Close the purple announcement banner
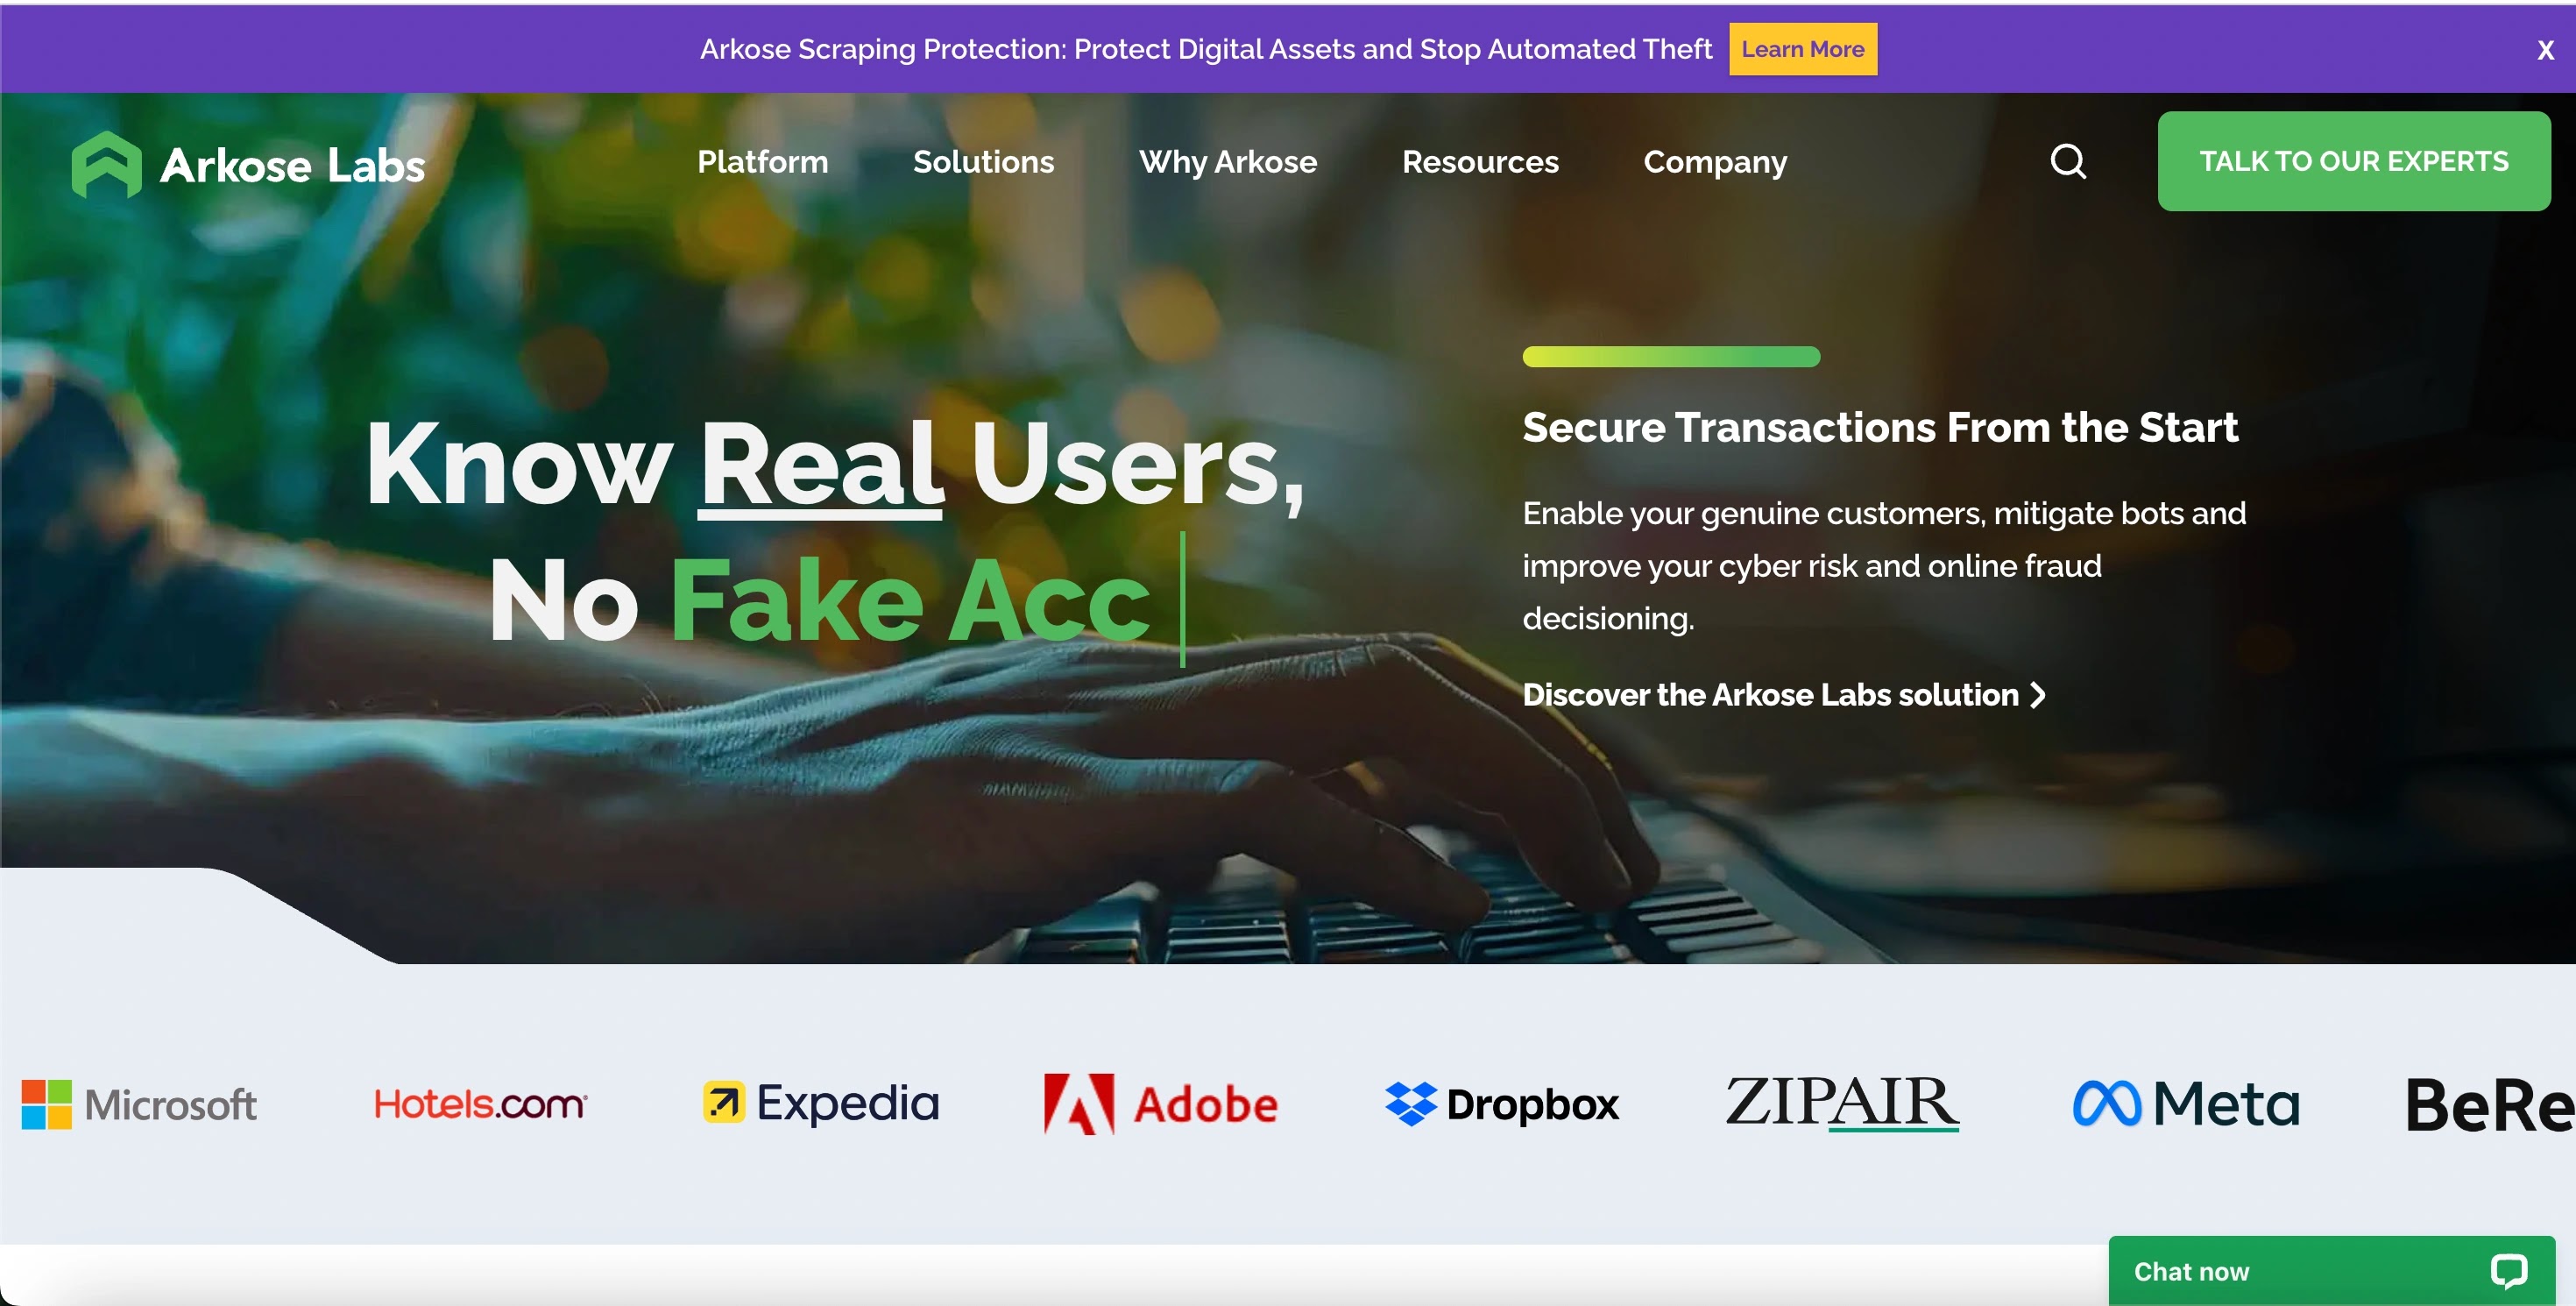This screenshot has height=1306, width=2576. (x=2545, y=50)
